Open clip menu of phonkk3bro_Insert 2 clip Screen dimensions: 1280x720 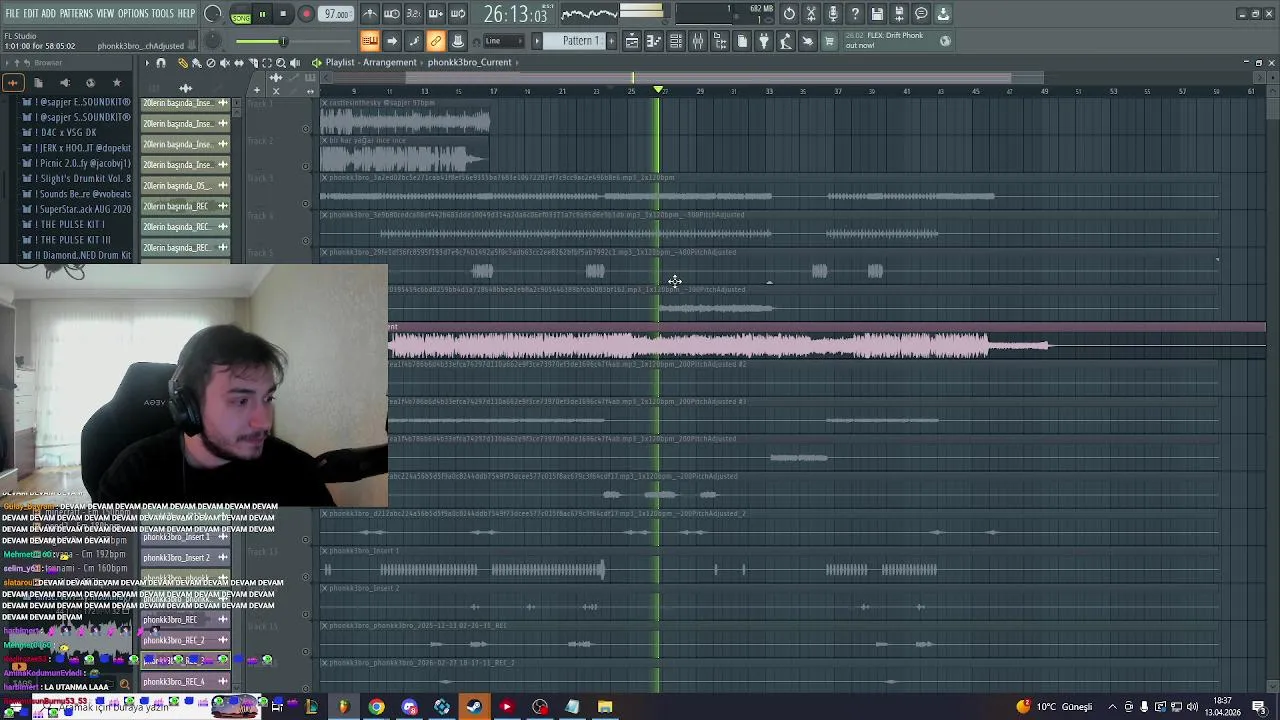coord(324,588)
